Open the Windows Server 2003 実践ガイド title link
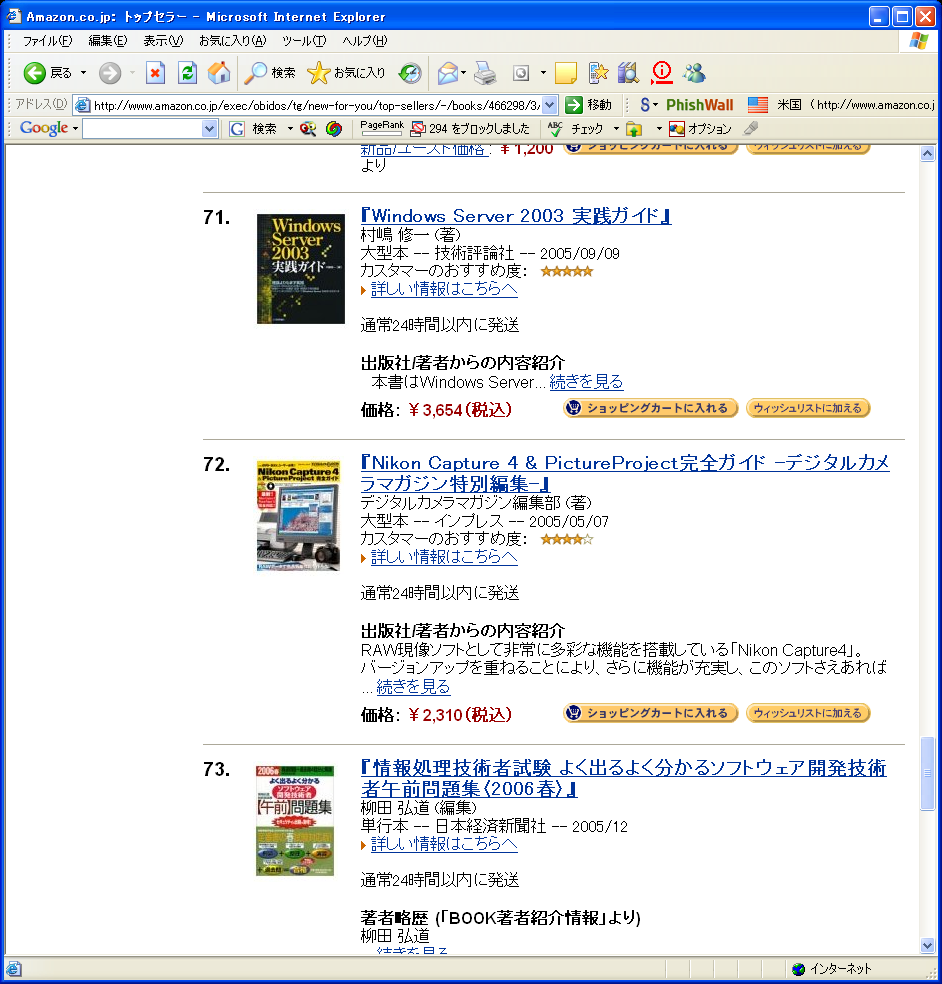 pyautogui.click(x=516, y=216)
